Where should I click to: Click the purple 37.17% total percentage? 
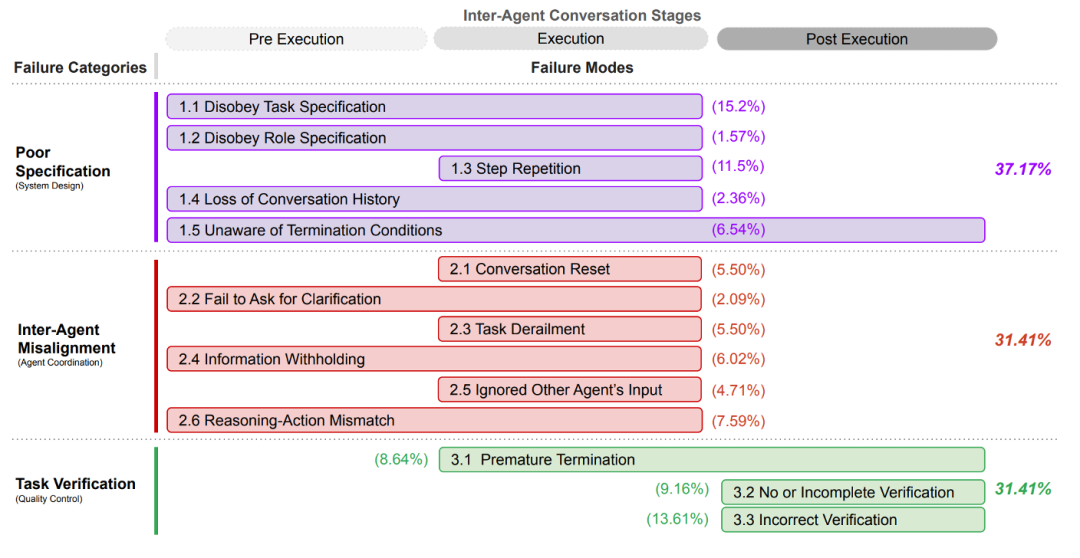(x=1022, y=169)
